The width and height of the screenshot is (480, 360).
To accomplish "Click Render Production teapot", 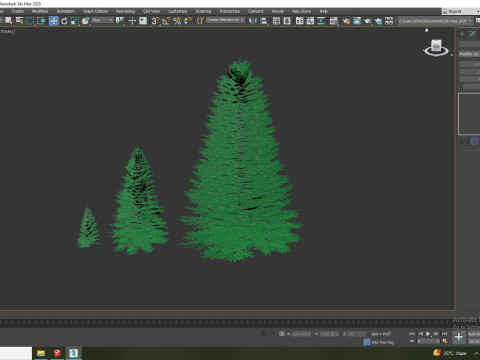I will (367, 21).
